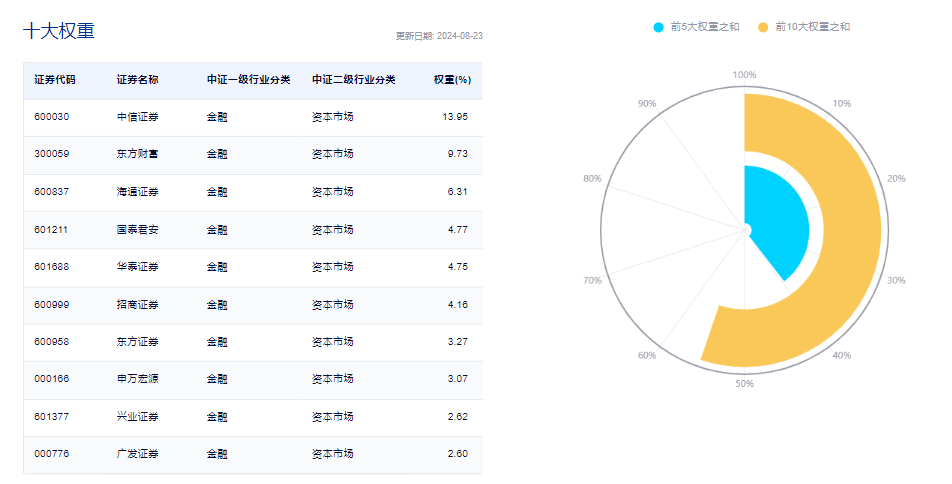This screenshot has height=484, width=952.
Task: Select the 东方财富 row name
Action: [137, 154]
